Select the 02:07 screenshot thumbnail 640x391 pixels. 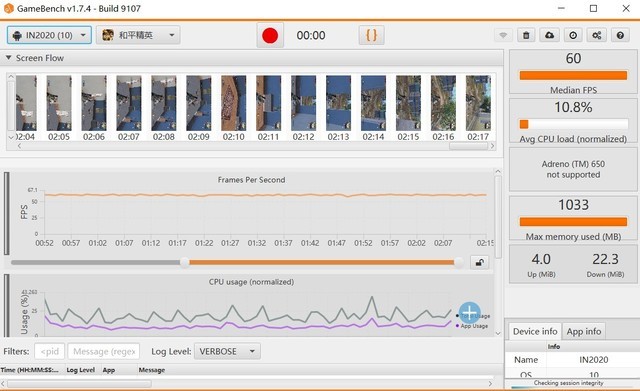tap(129, 103)
